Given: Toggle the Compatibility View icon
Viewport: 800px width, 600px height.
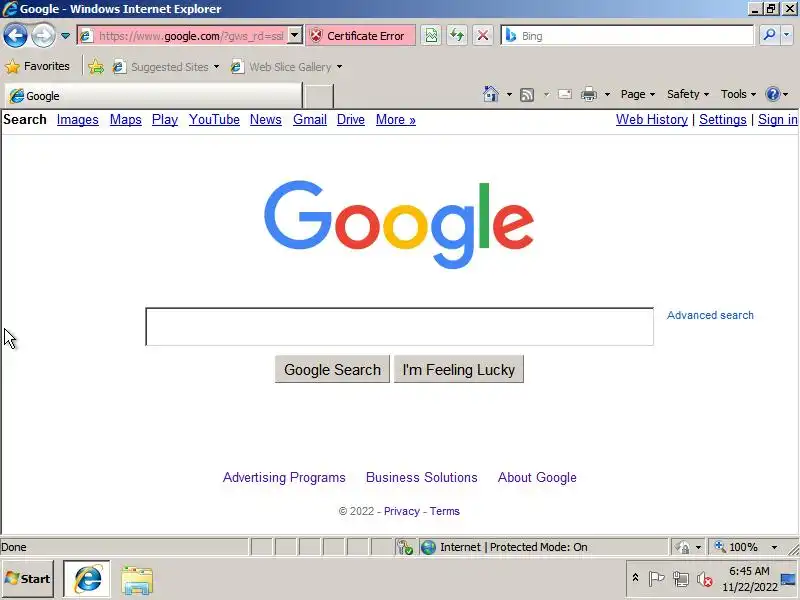Looking at the screenshot, I should point(431,36).
